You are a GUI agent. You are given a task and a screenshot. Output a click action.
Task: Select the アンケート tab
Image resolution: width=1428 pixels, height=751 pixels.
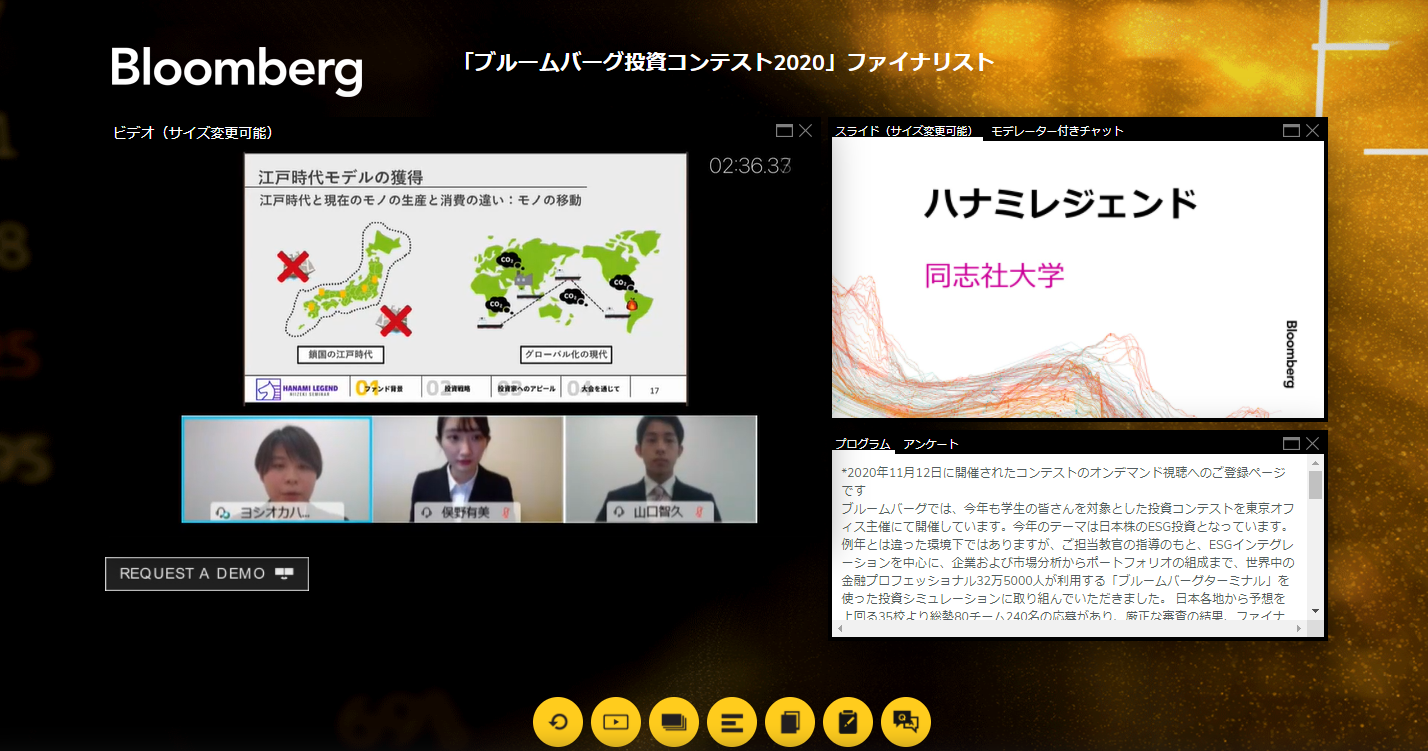tap(931, 444)
